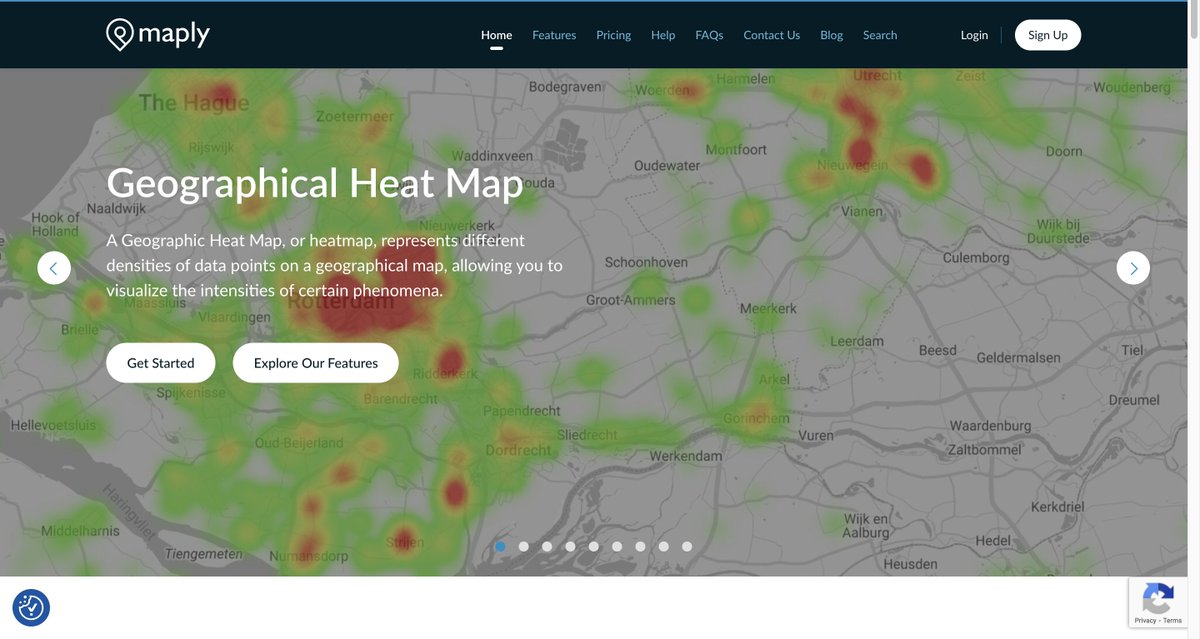Select the first carousel dot
Viewport: 1200px width, 639px height.
[x=500, y=547]
